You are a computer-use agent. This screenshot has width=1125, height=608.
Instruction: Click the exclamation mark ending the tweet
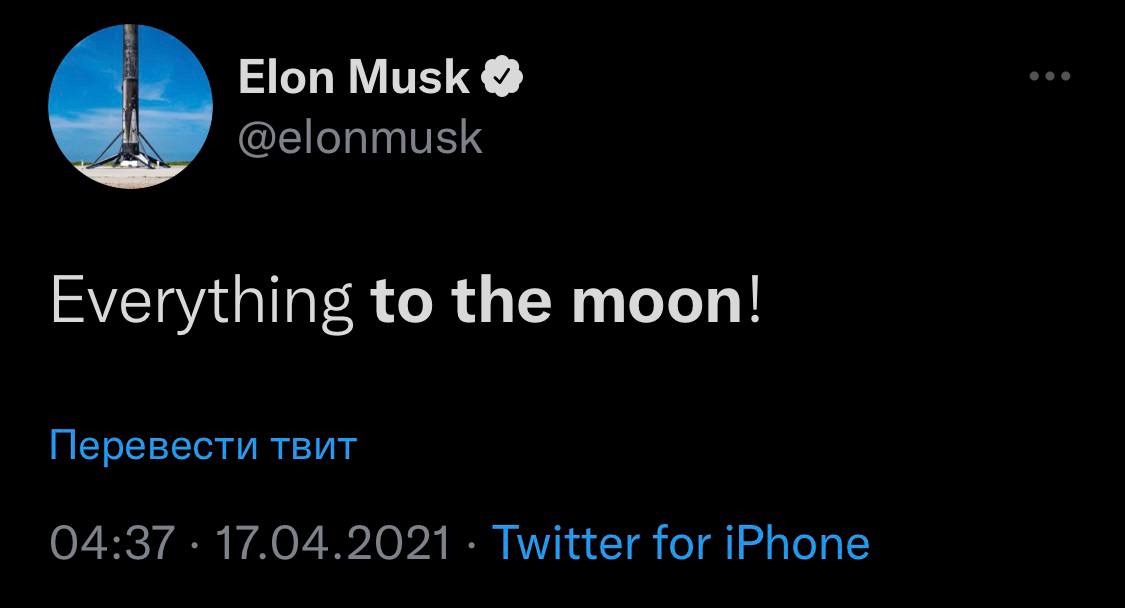coord(754,301)
